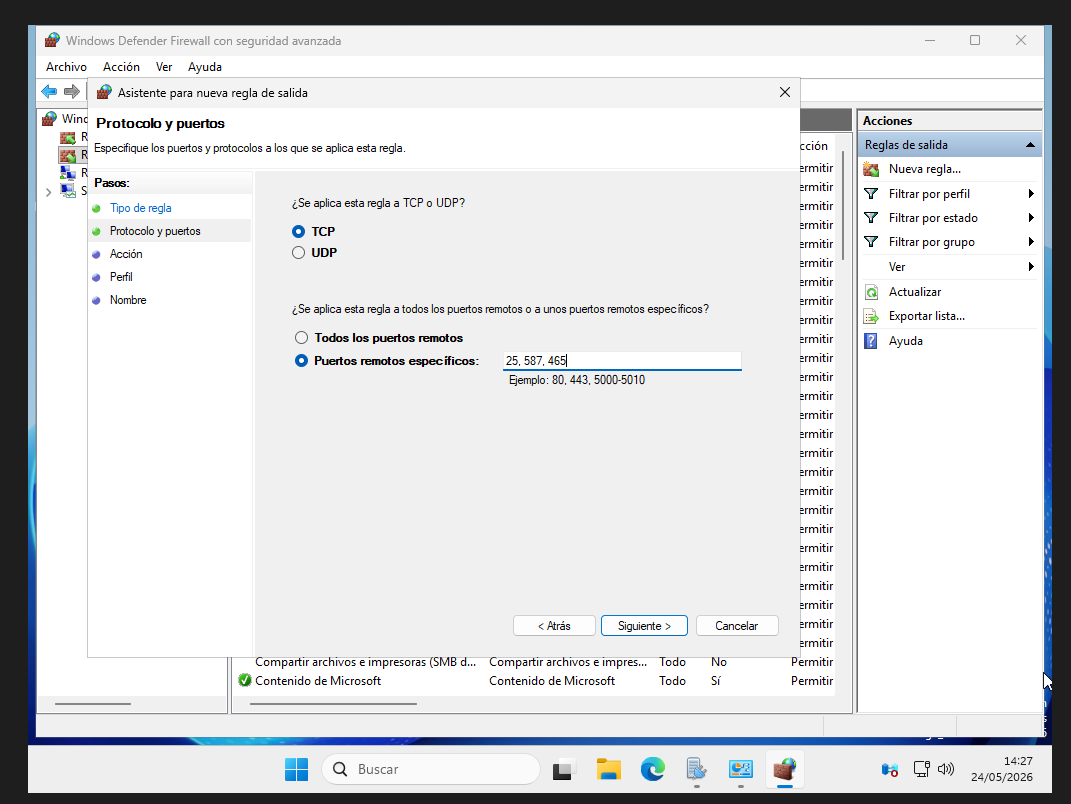The image size is (1071, 804).
Task: Click the Filtrar por grupo funnel icon
Action: pos(871,242)
